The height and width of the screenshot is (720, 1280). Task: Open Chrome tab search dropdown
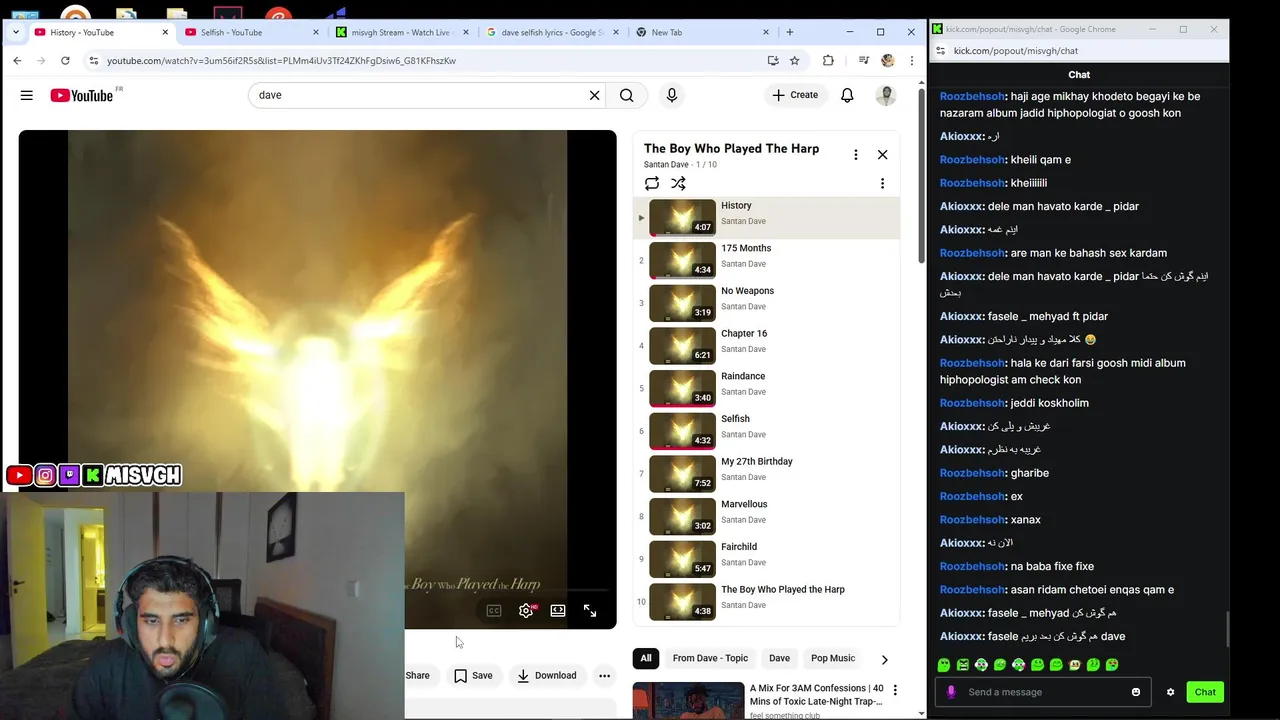tap(15, 32)
